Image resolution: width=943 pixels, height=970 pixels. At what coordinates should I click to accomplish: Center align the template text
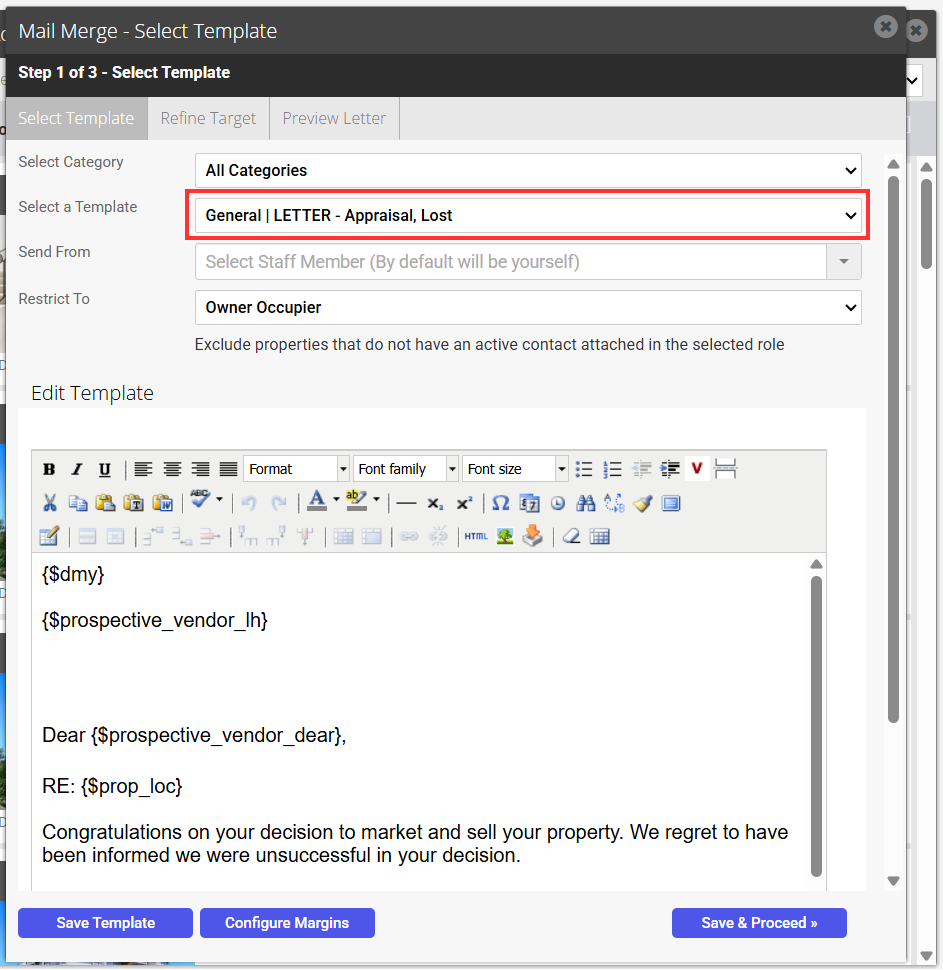(x=172, y=470)
